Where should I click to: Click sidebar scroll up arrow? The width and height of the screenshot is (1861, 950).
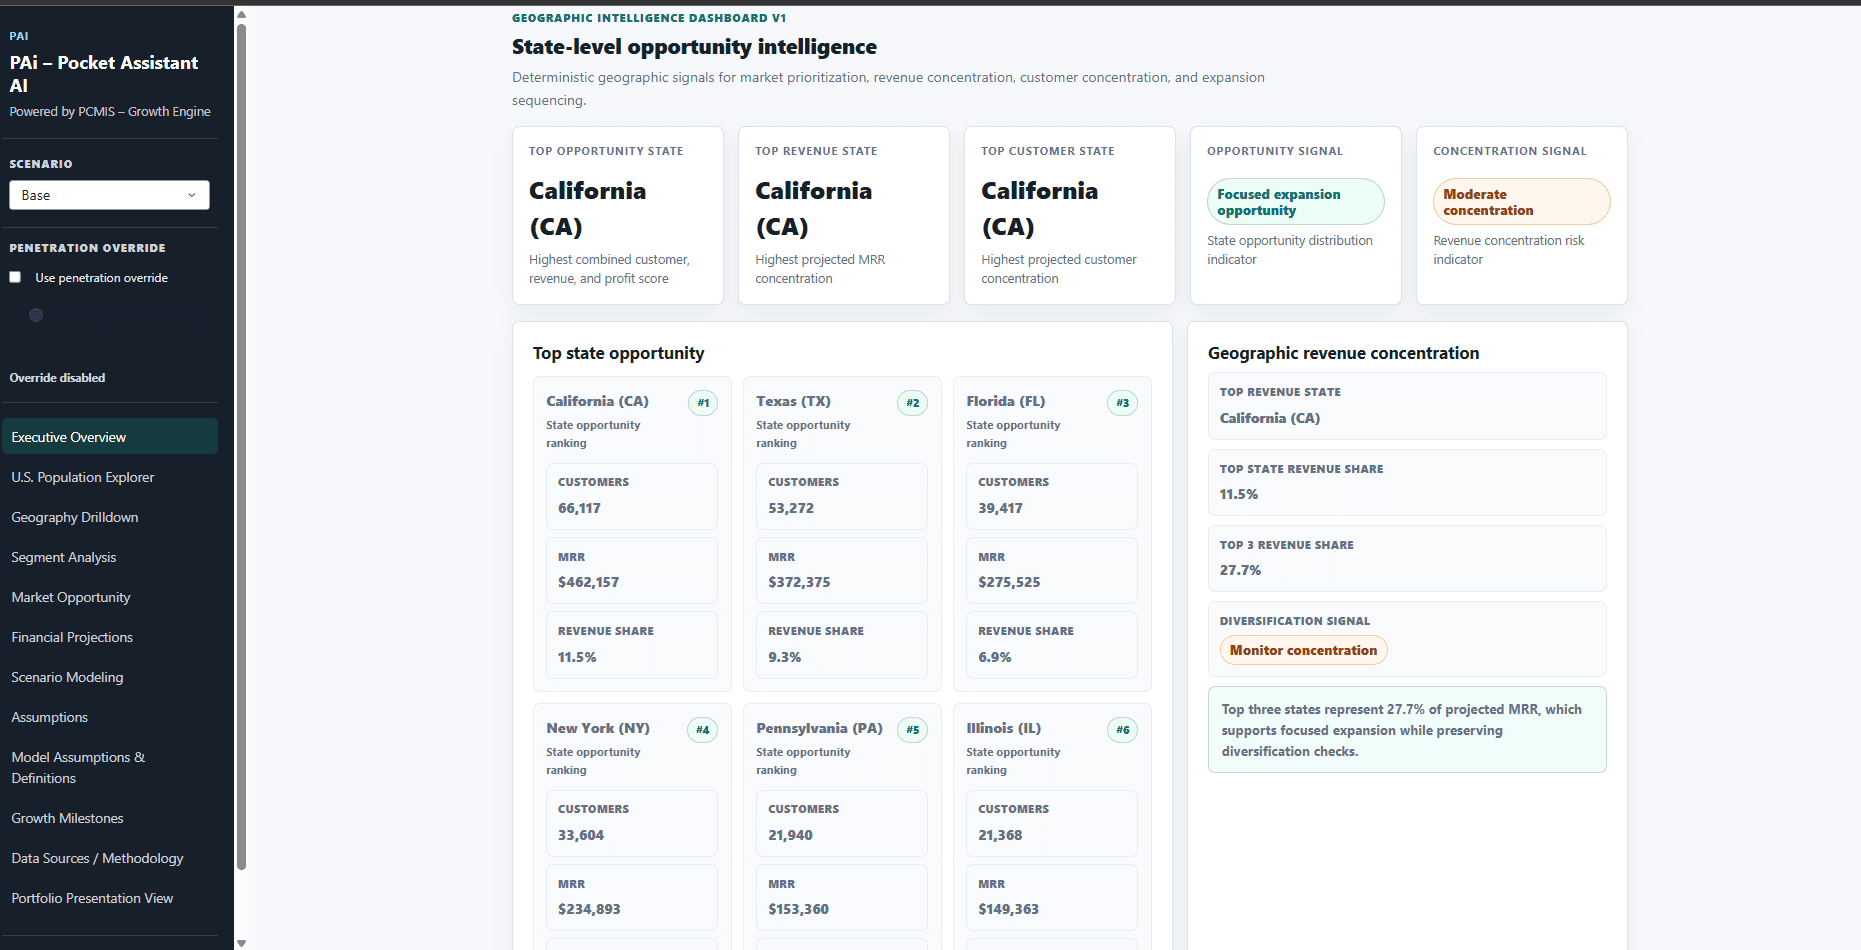[x=241, y=14]
